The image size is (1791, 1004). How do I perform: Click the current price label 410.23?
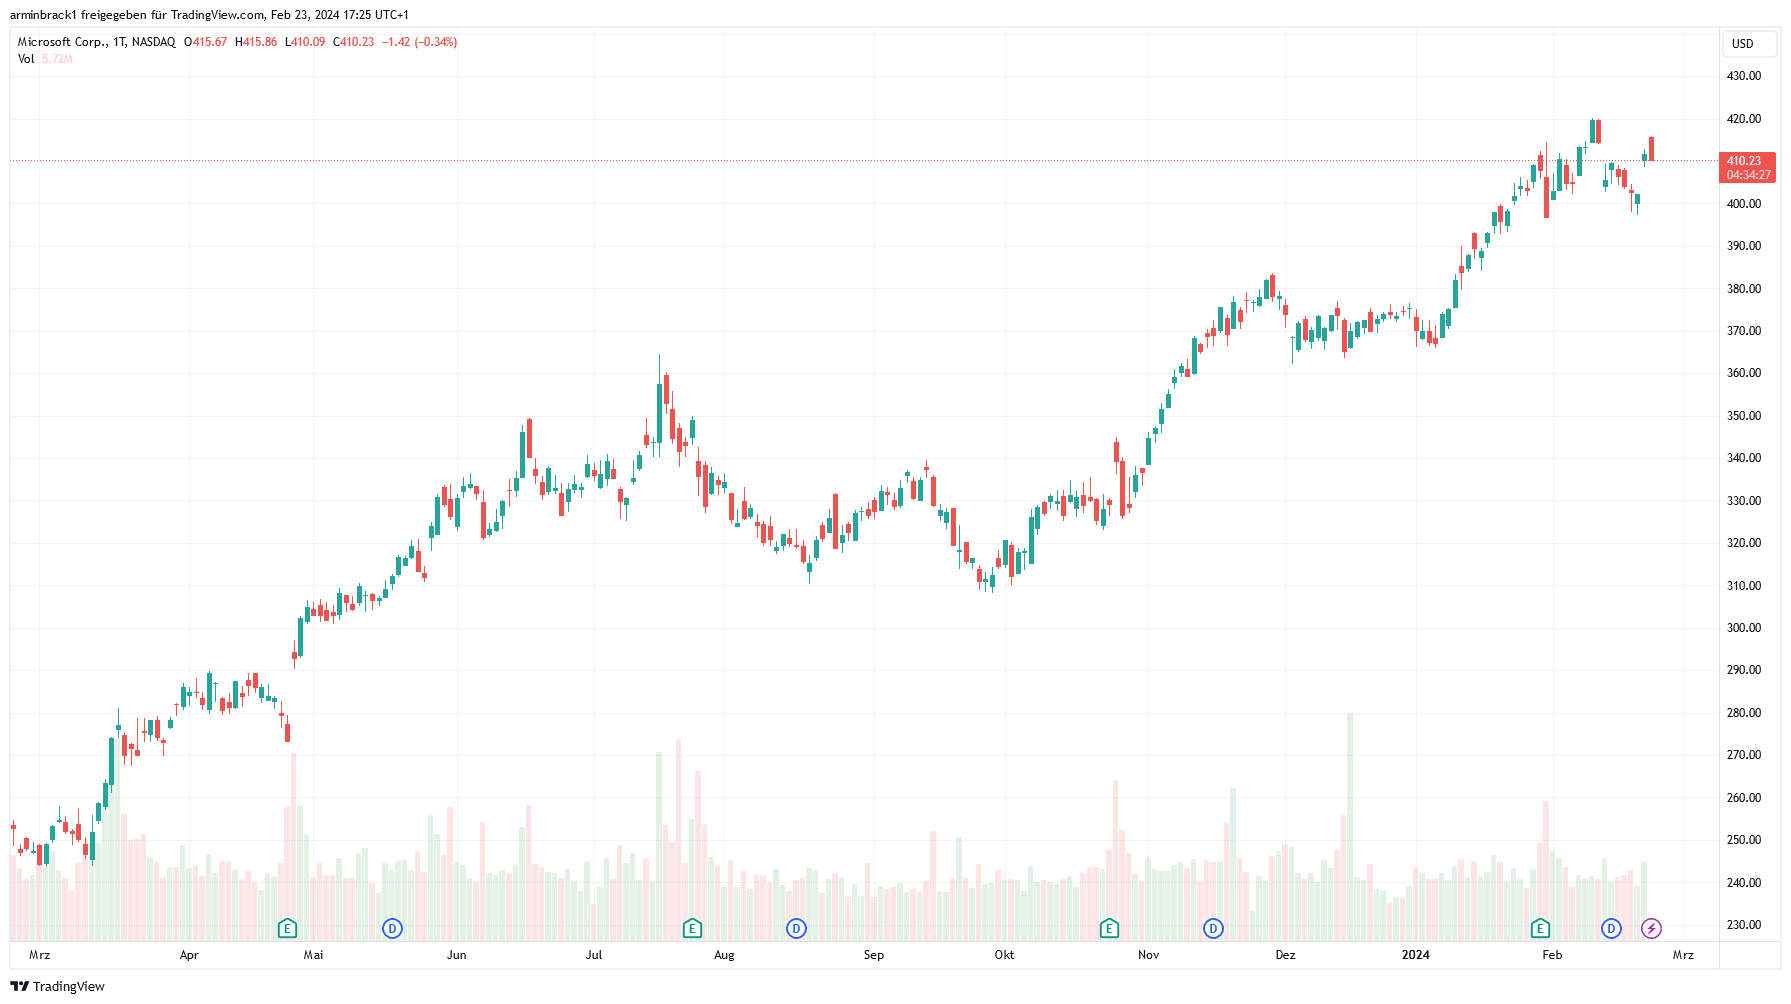coord(1744,161)
